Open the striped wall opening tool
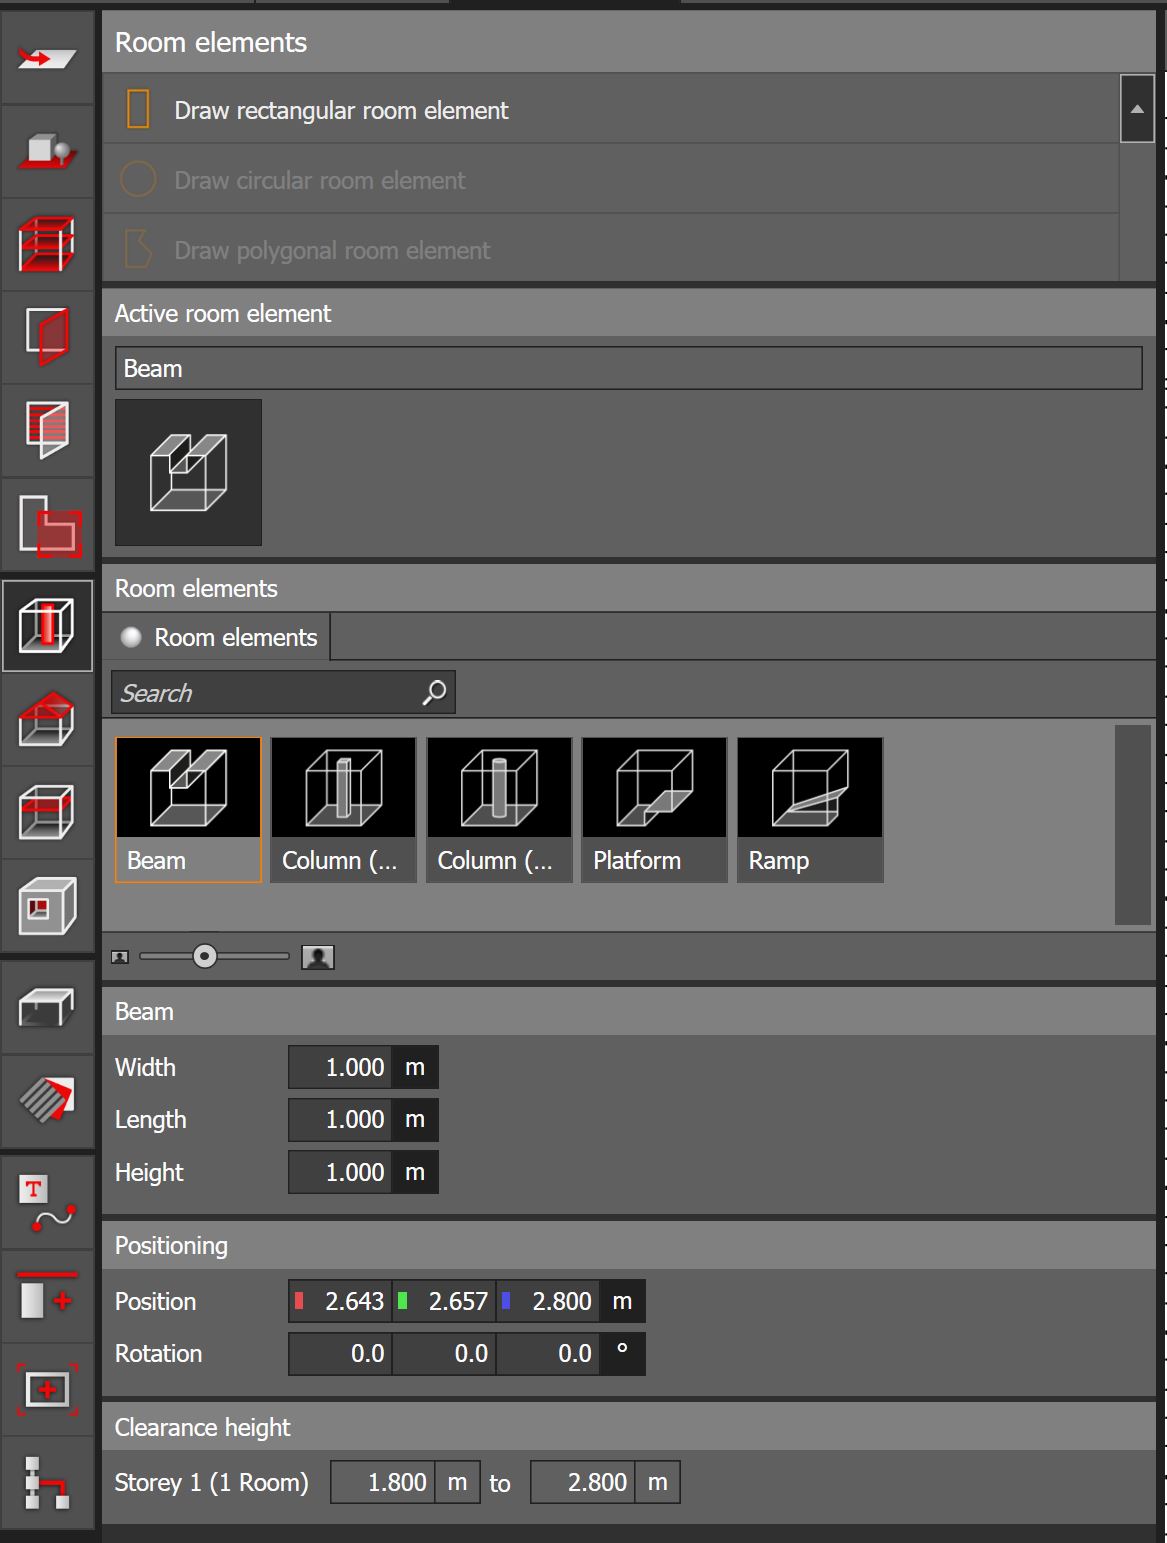 [47, 429]
